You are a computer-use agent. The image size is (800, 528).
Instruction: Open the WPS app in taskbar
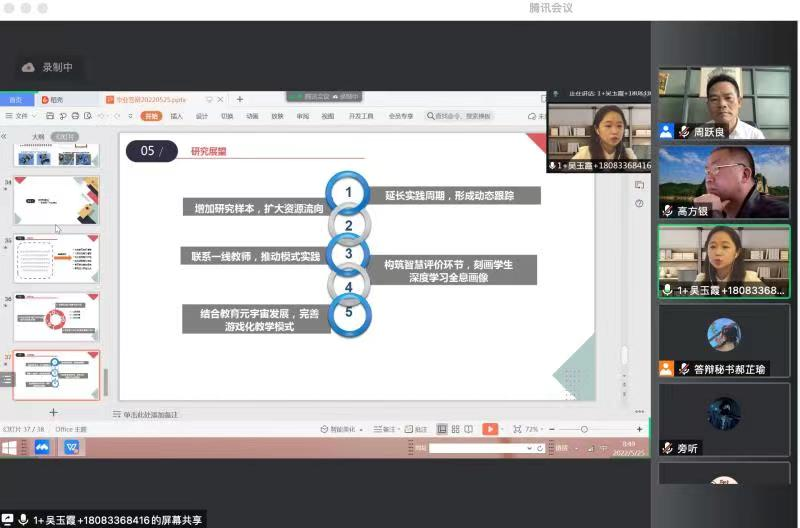[x=72, y=447]
